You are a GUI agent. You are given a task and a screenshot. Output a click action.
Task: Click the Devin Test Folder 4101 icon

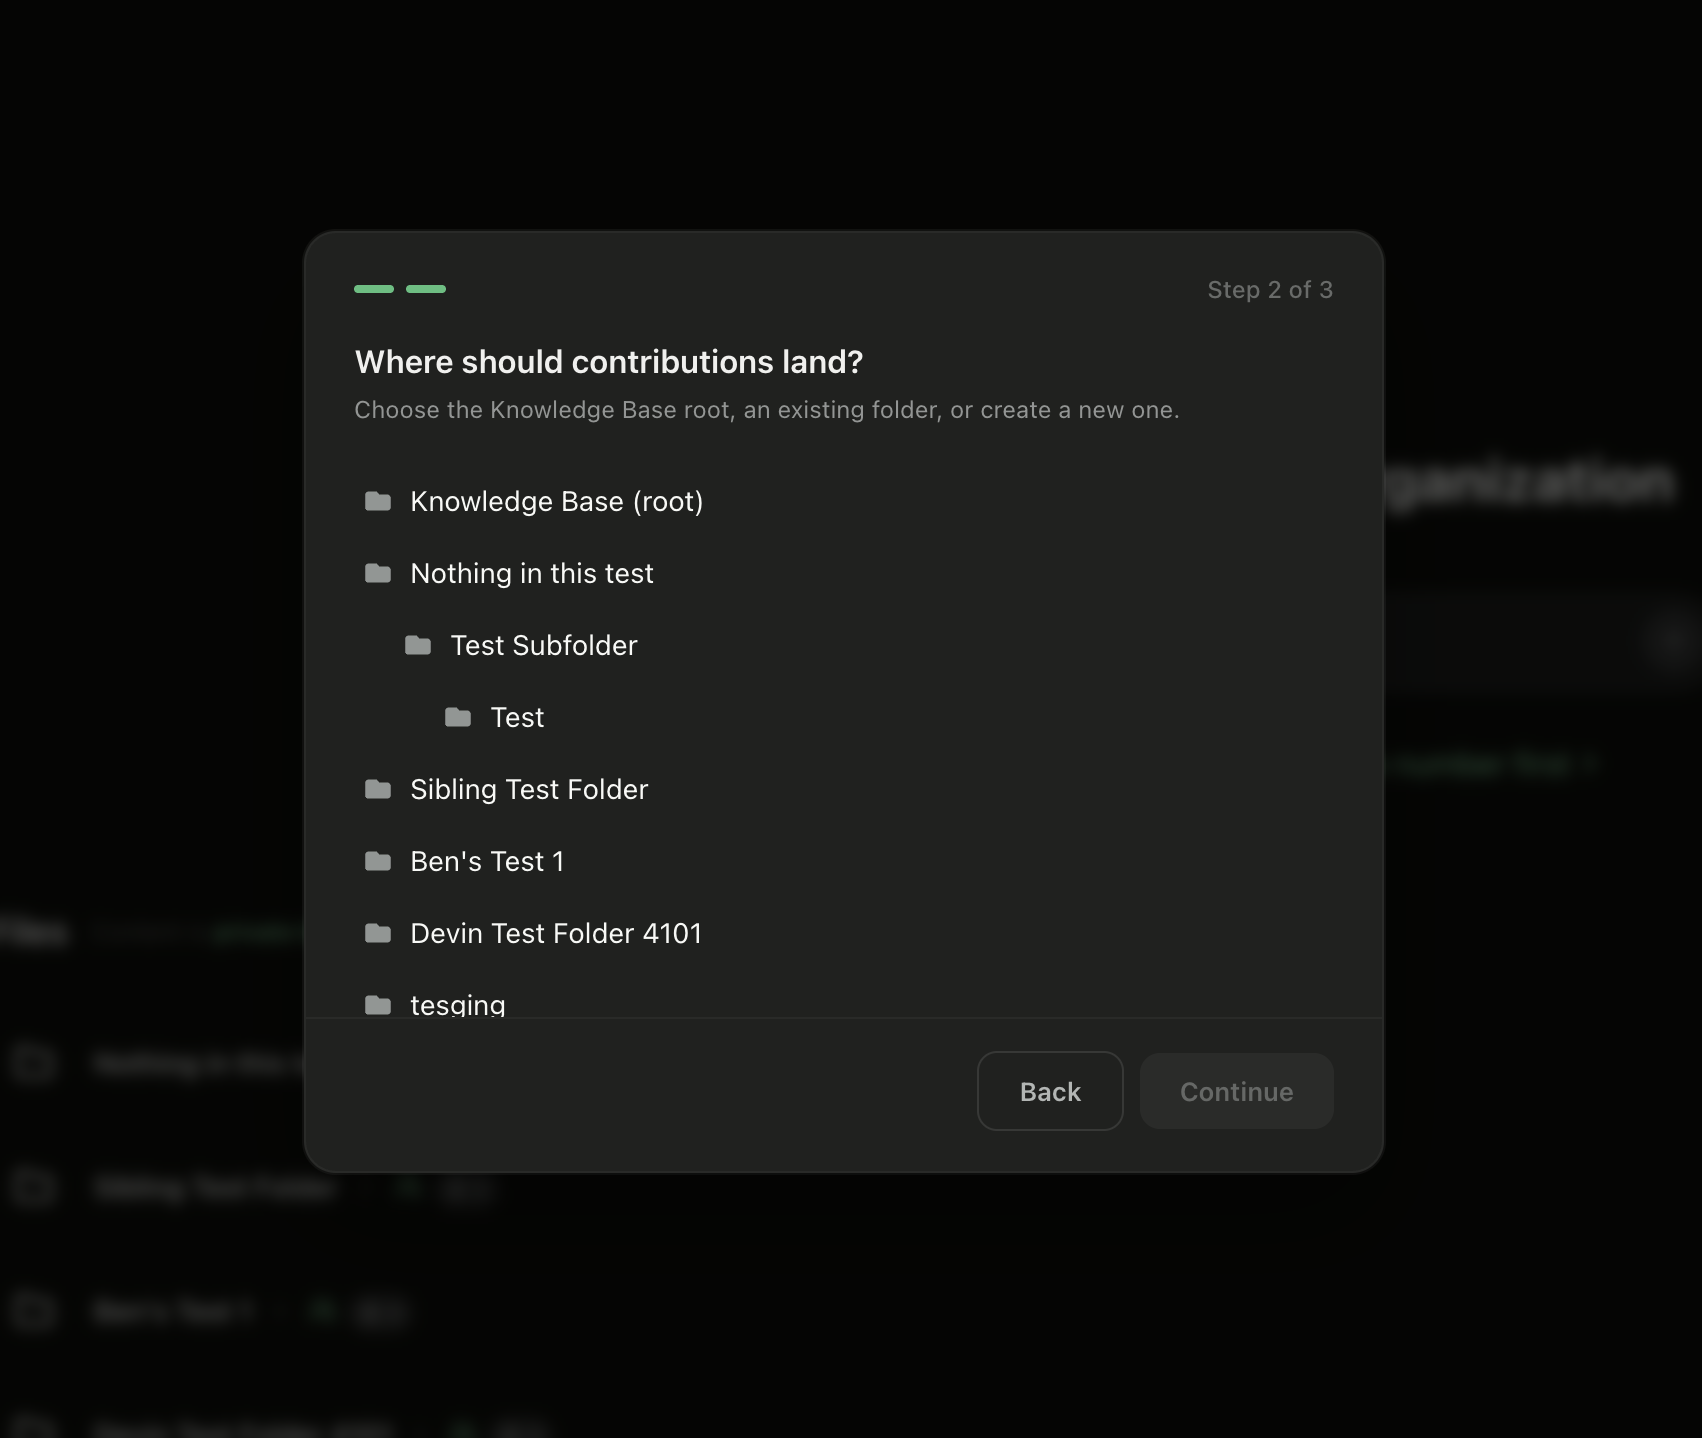[378, 933]
